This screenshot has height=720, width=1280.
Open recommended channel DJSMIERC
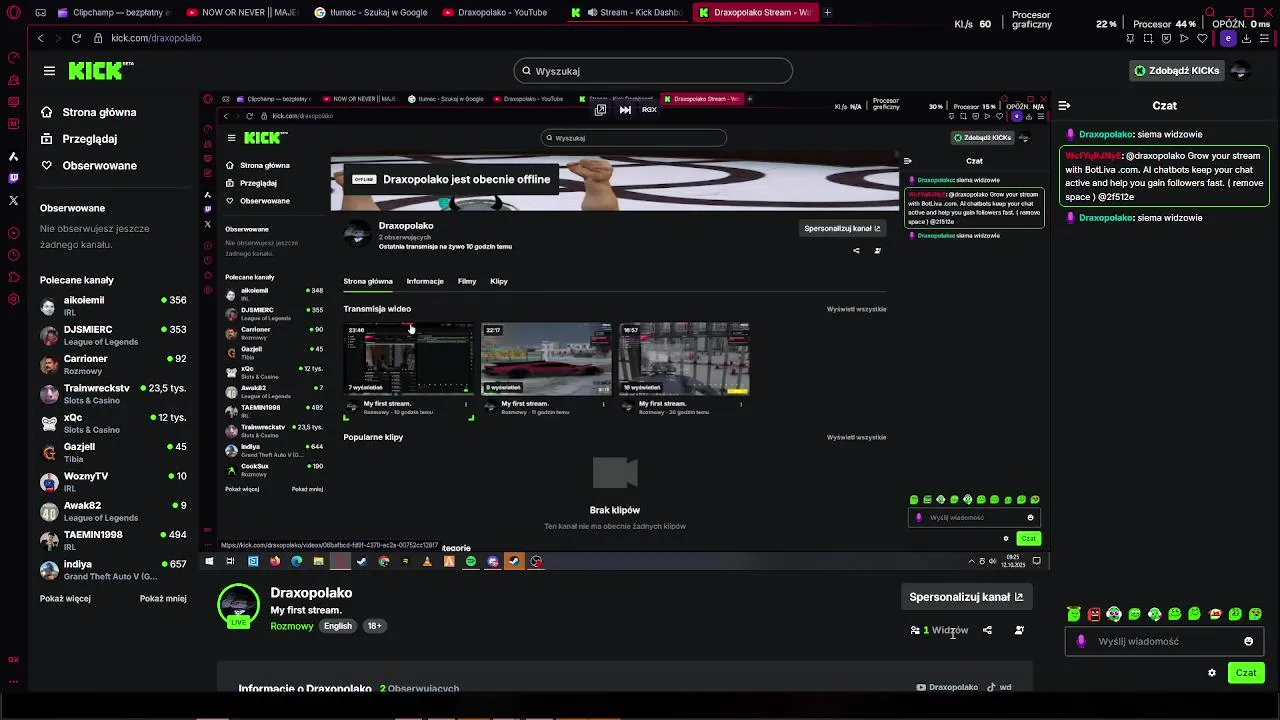click(x=113, y=335)
